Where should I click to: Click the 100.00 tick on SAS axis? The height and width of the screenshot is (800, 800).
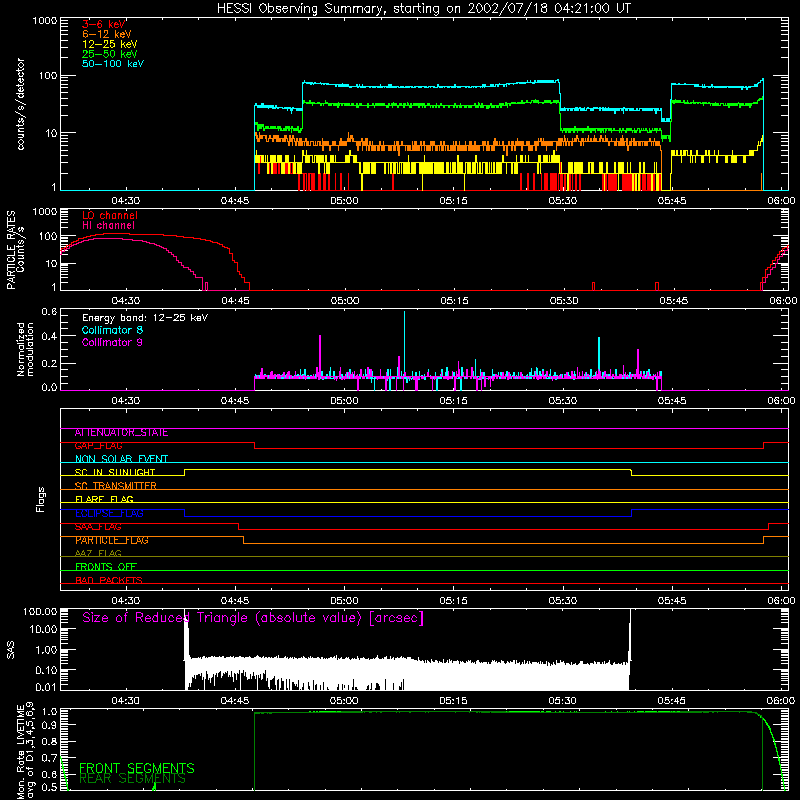coord(40,611)
